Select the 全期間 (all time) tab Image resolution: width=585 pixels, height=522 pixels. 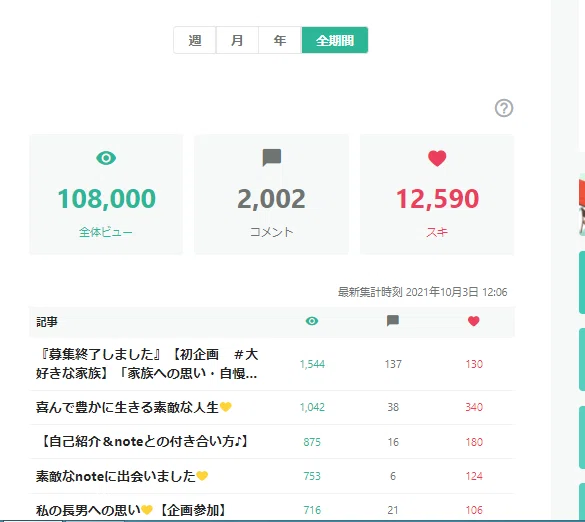335,40
